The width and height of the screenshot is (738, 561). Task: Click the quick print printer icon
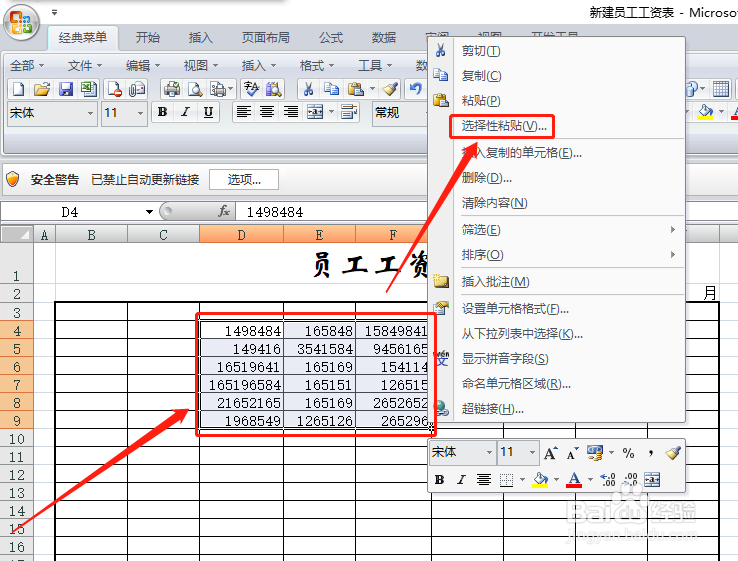pyautogui.click(x=171, y=89)
